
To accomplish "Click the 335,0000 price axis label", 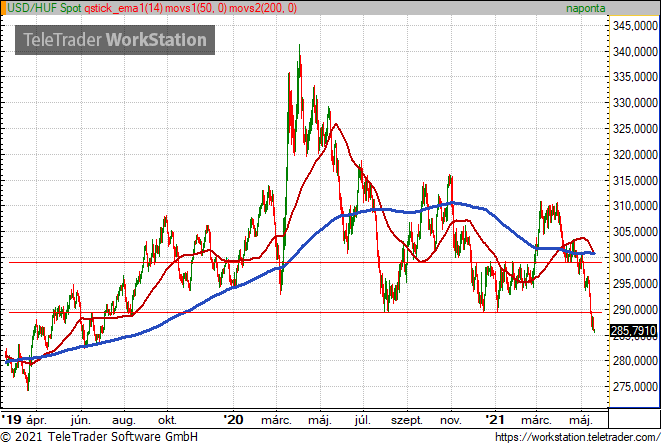I will click(635, 77).
